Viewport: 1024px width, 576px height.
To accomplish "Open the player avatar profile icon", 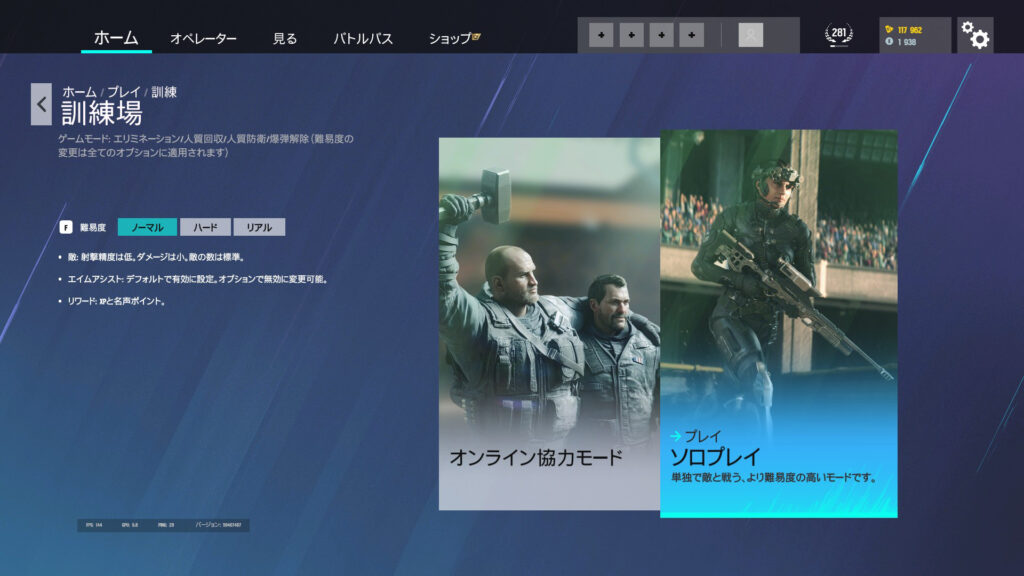I will point(750,35).
